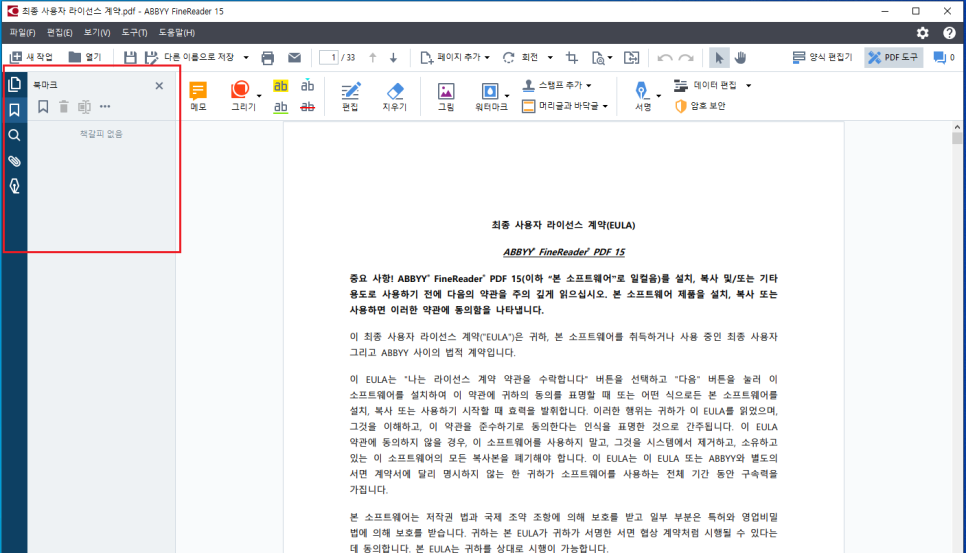Select the 그리기 drawing tool
This screenshot has height=553, width=966.
click(x=242, y=96)
